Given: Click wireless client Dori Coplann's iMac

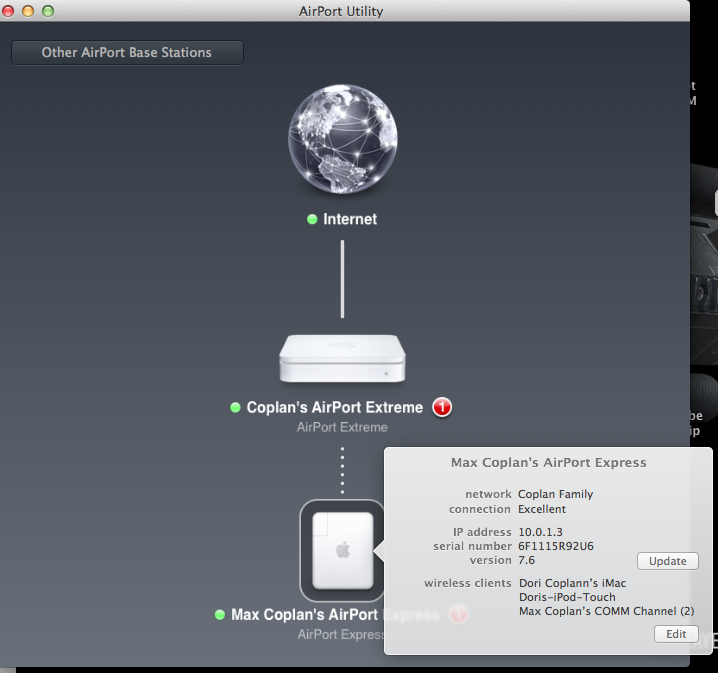Looking at the screenshot, I should click(x=572, y=583).
